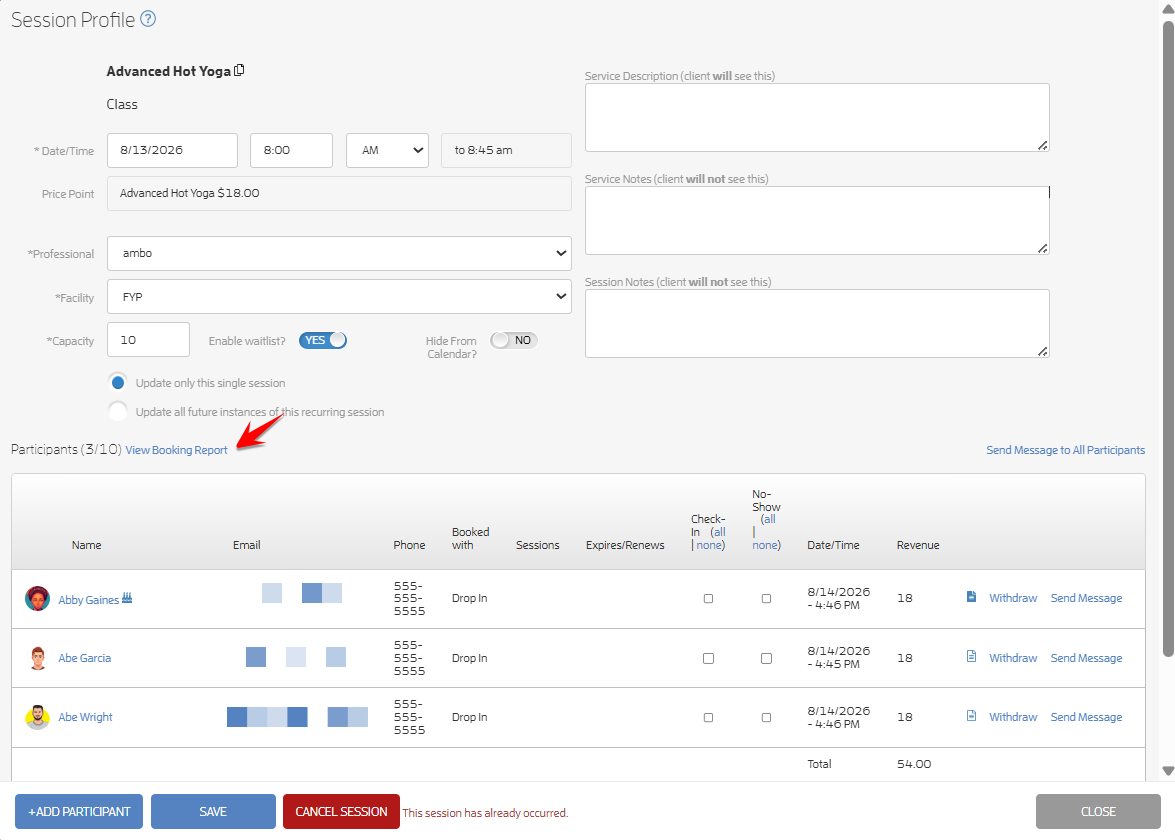1175x840 pixels.
Task: Toggle the Hide From Calendar switch
Action: (x=514, y=340)
